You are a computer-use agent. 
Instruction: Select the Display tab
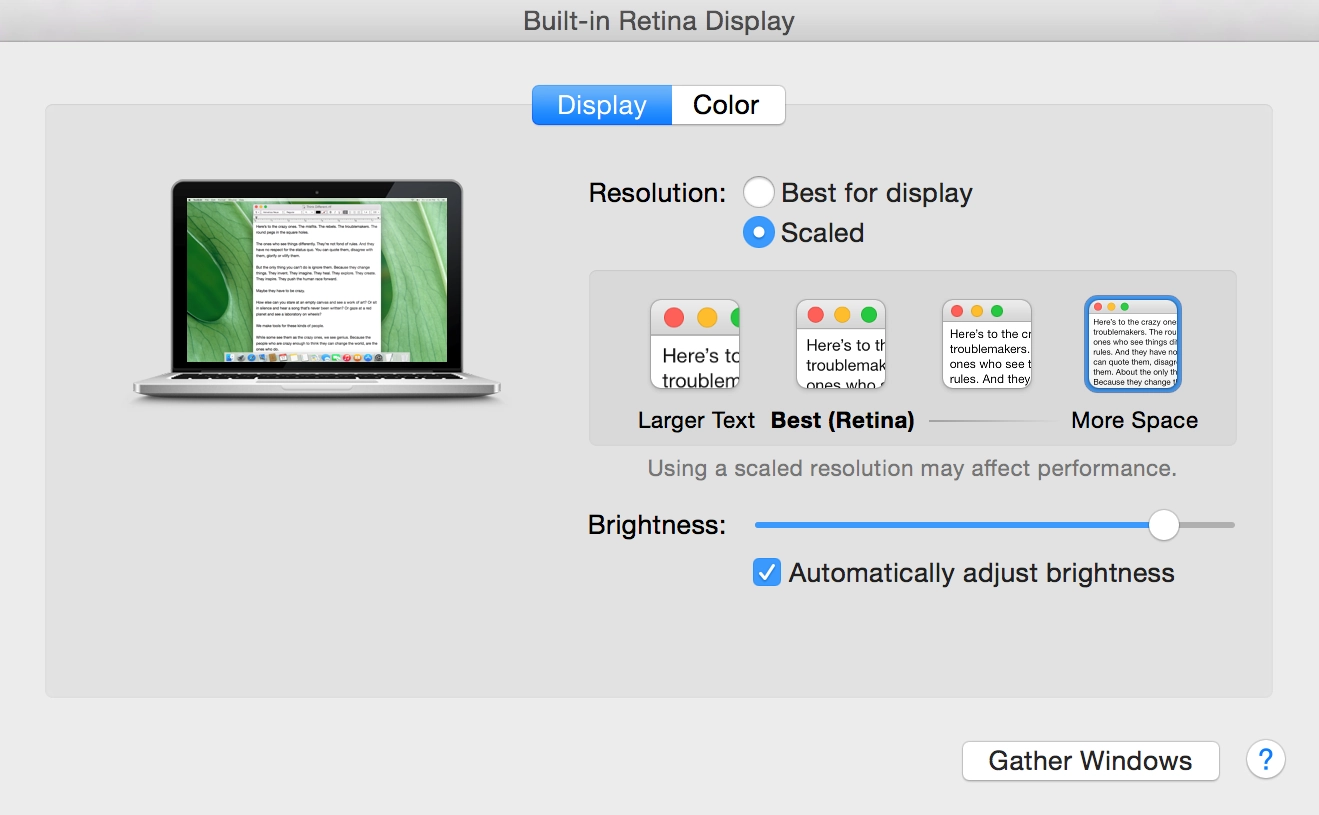pyautogui.click(x=601, y=105)
